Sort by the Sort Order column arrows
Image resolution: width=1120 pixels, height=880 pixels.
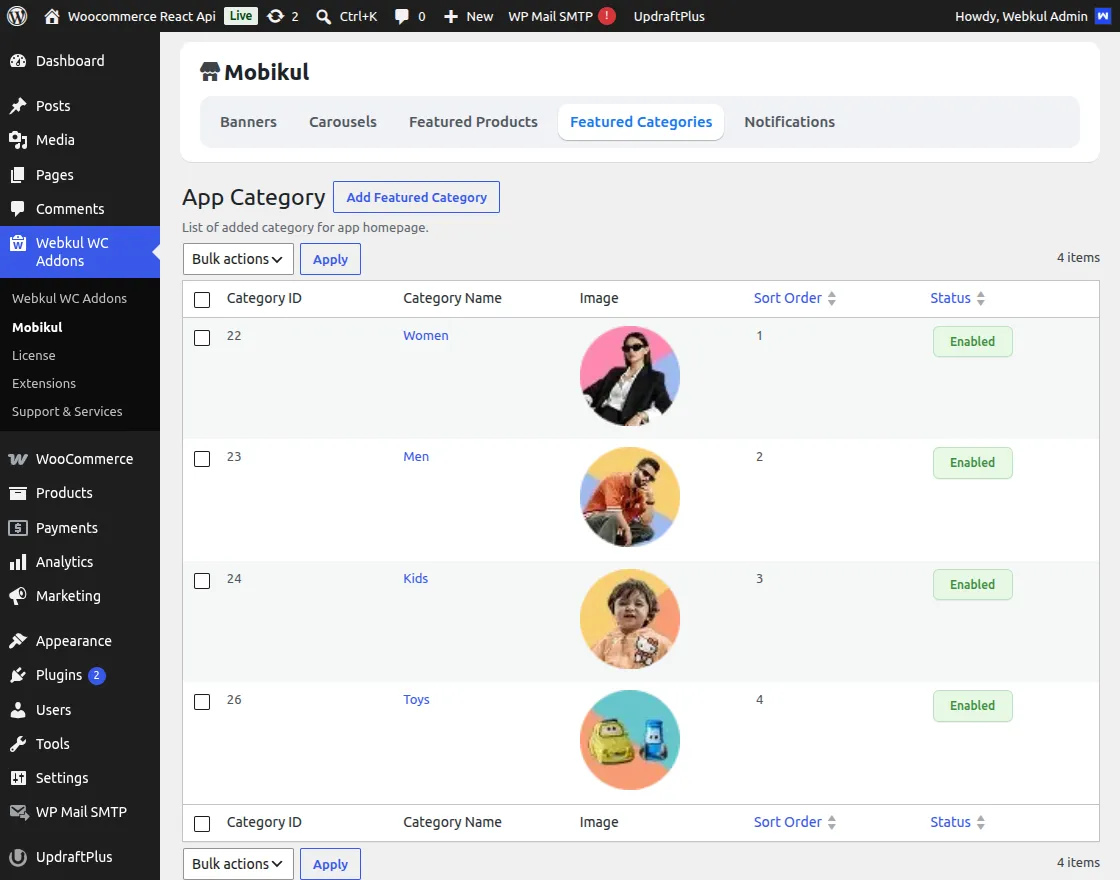click(831, 299)
